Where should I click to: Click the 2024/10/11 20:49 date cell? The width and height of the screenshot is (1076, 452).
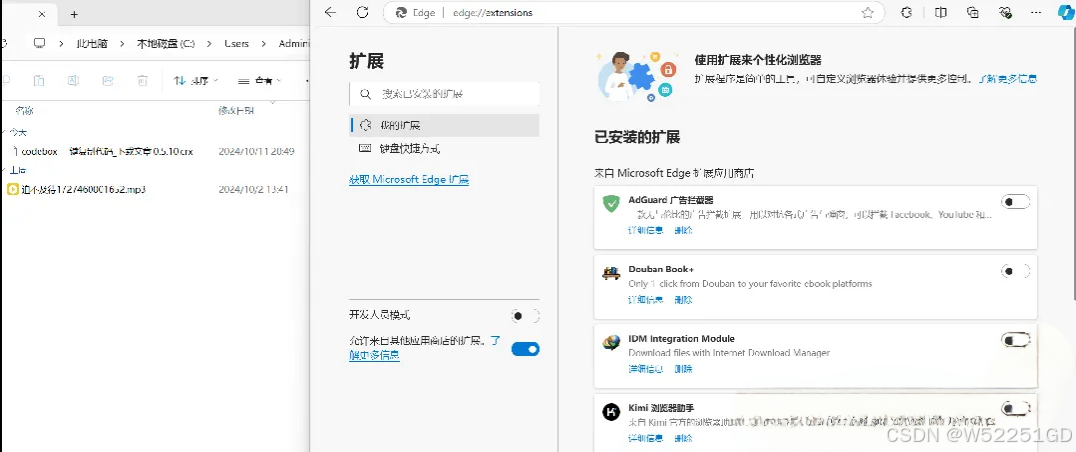[256, 151]
